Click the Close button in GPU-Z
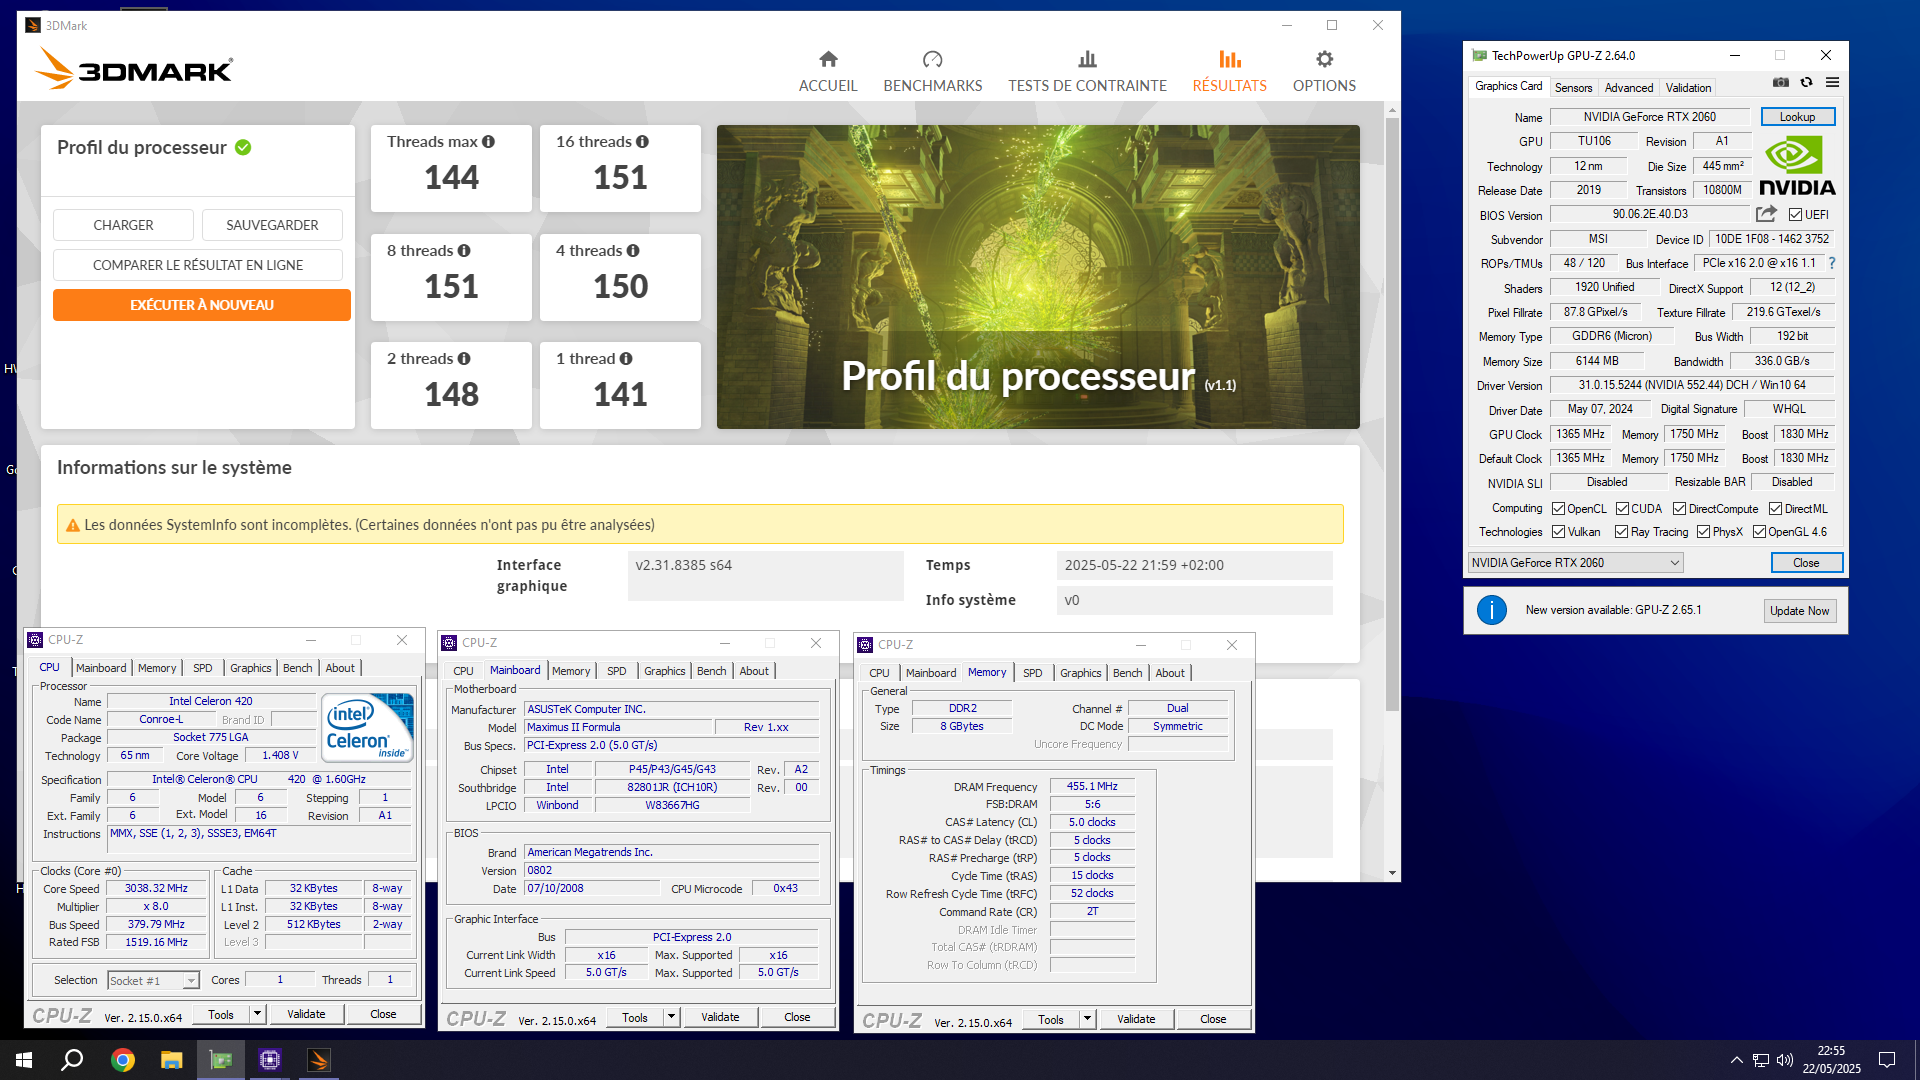1920x1080 pixels. click(x=1806, y=563)
